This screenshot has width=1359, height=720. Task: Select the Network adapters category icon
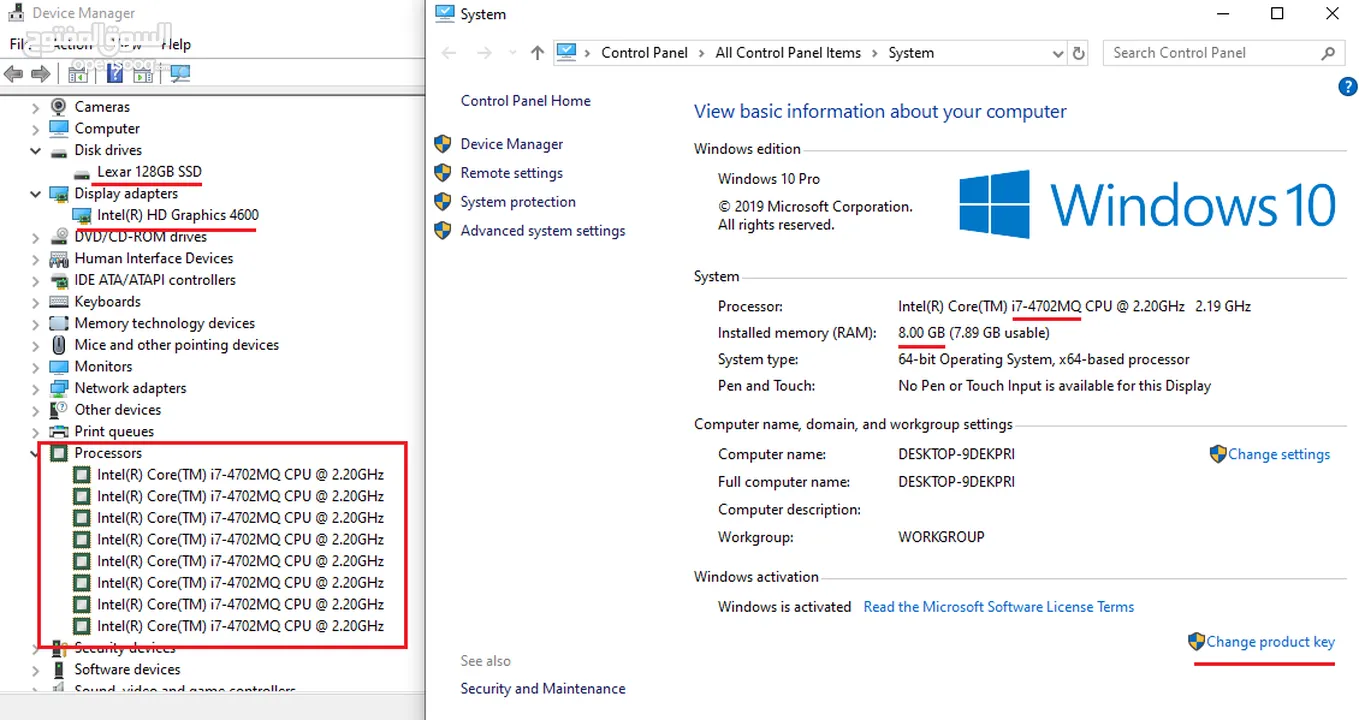59,388
